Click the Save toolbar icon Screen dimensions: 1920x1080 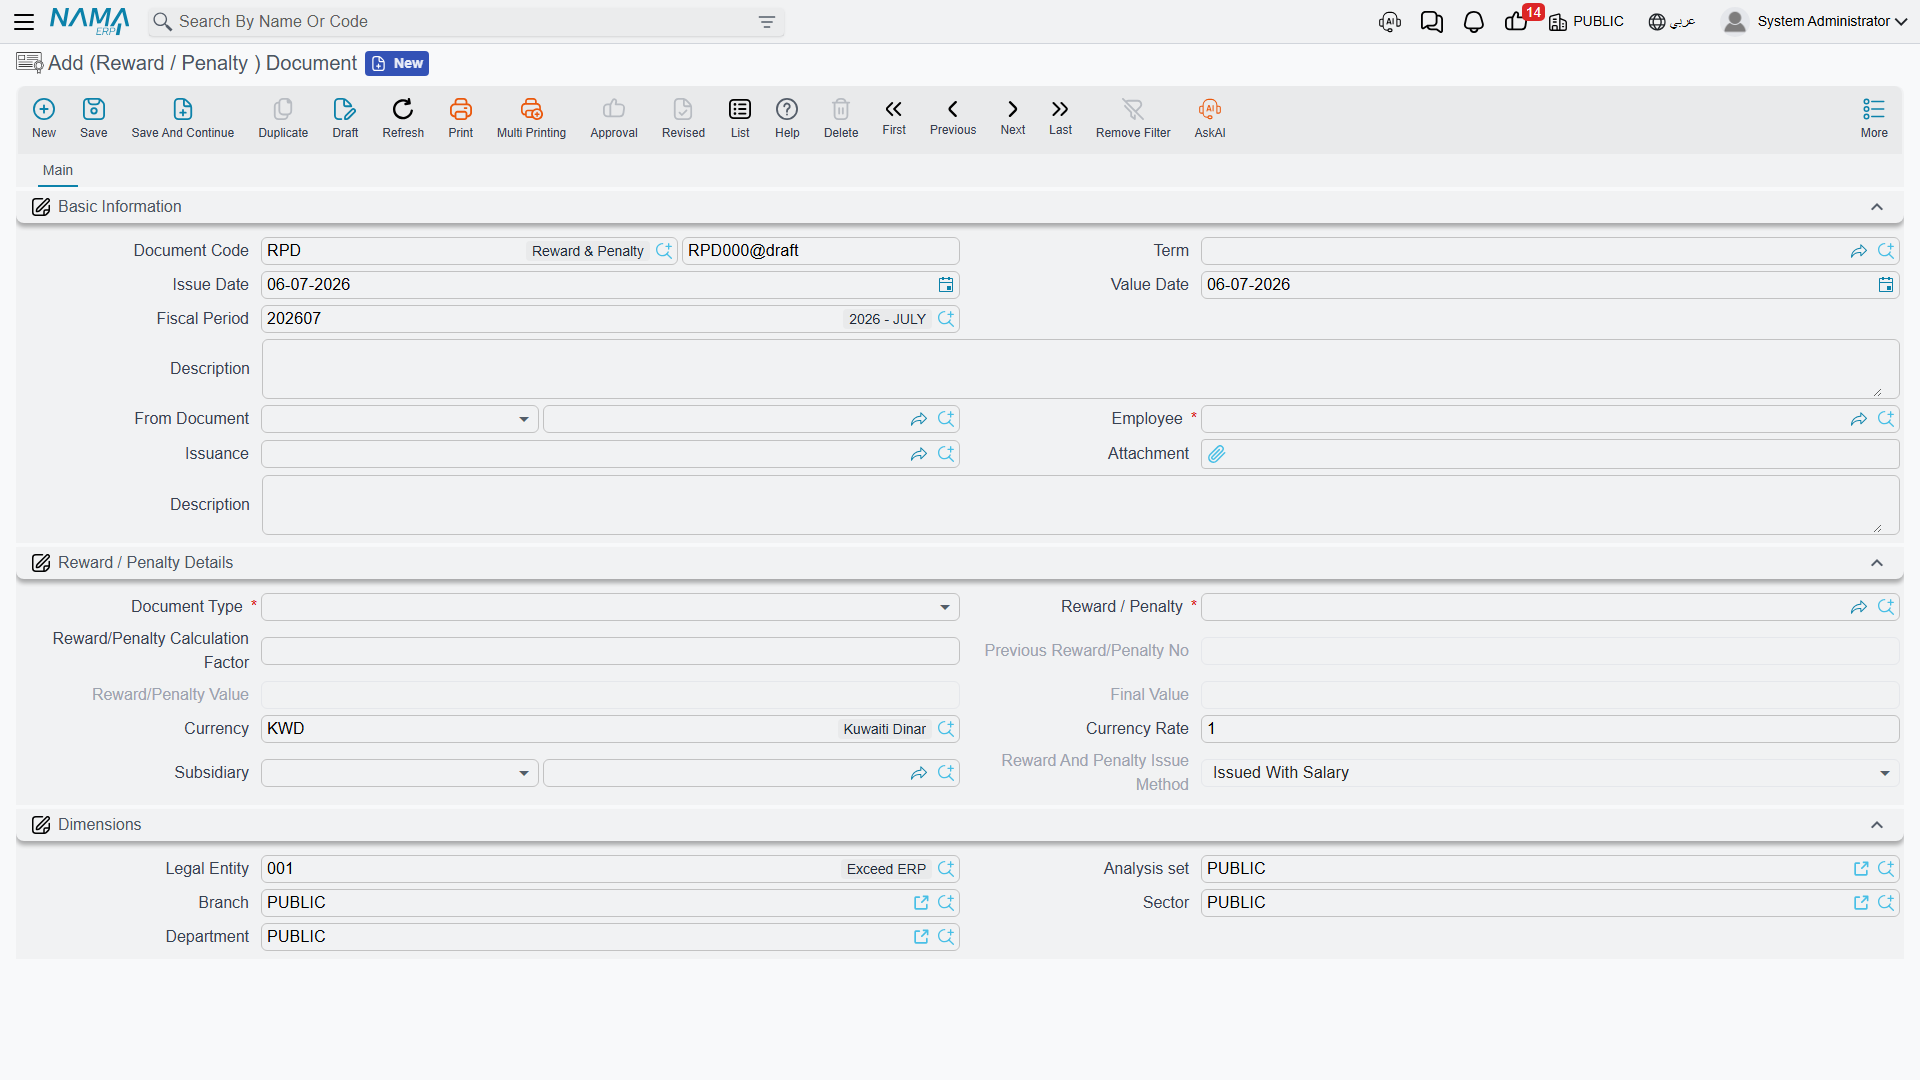pyautogui.click(x=93, y=109)
